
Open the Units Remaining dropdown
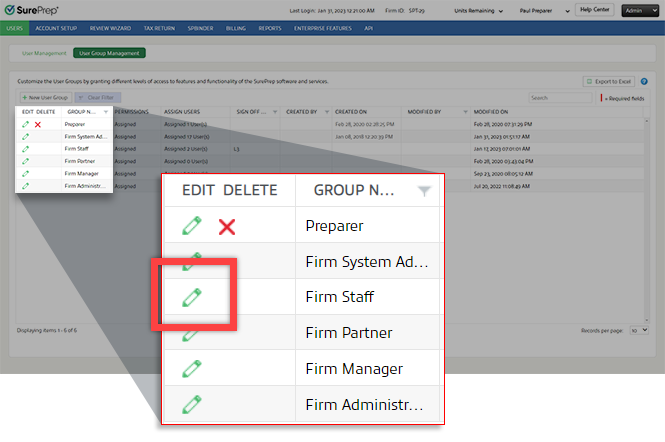pyautogui.click(x=478, y=11)
